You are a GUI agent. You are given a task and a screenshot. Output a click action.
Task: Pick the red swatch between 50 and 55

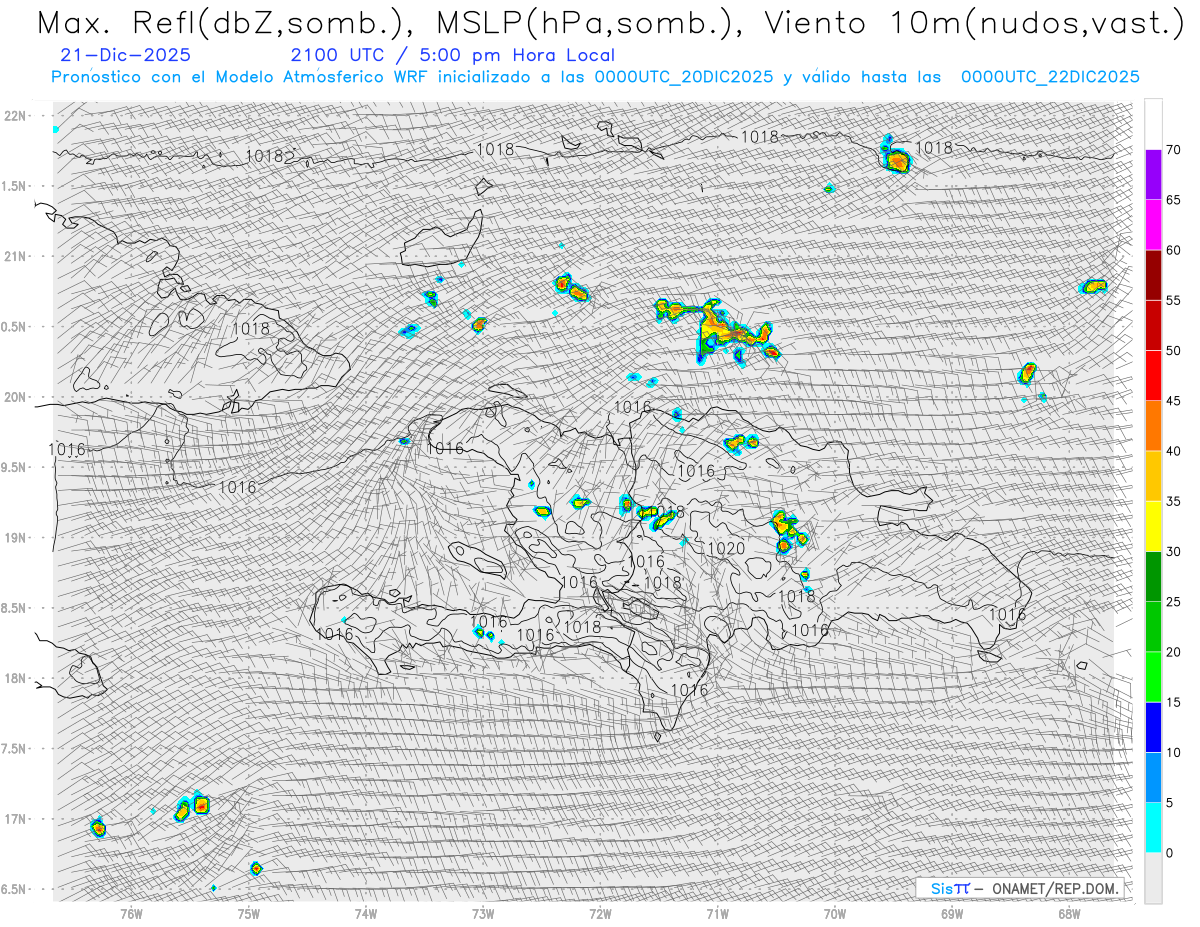point(1153,325)
